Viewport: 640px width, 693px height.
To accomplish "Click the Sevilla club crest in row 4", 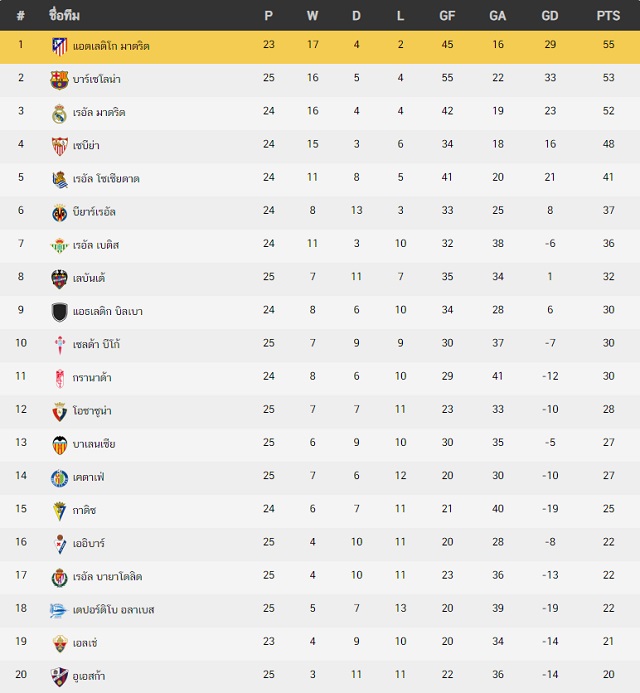I will click(x=59, y=146).
